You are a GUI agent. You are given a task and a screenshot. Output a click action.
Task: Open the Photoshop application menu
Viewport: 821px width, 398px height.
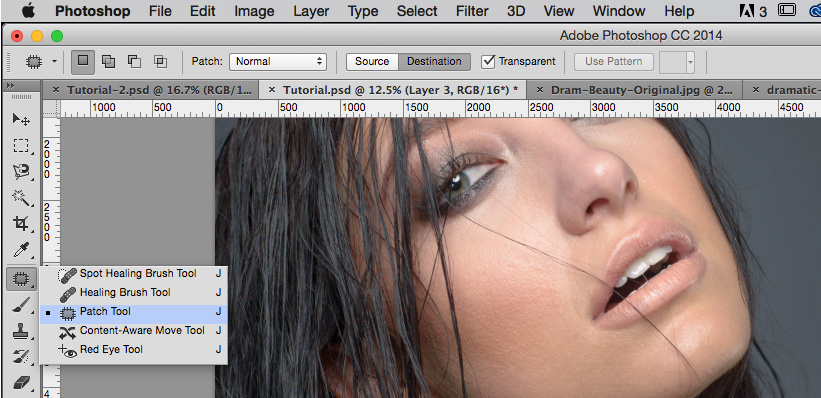(x=93, y=11)
